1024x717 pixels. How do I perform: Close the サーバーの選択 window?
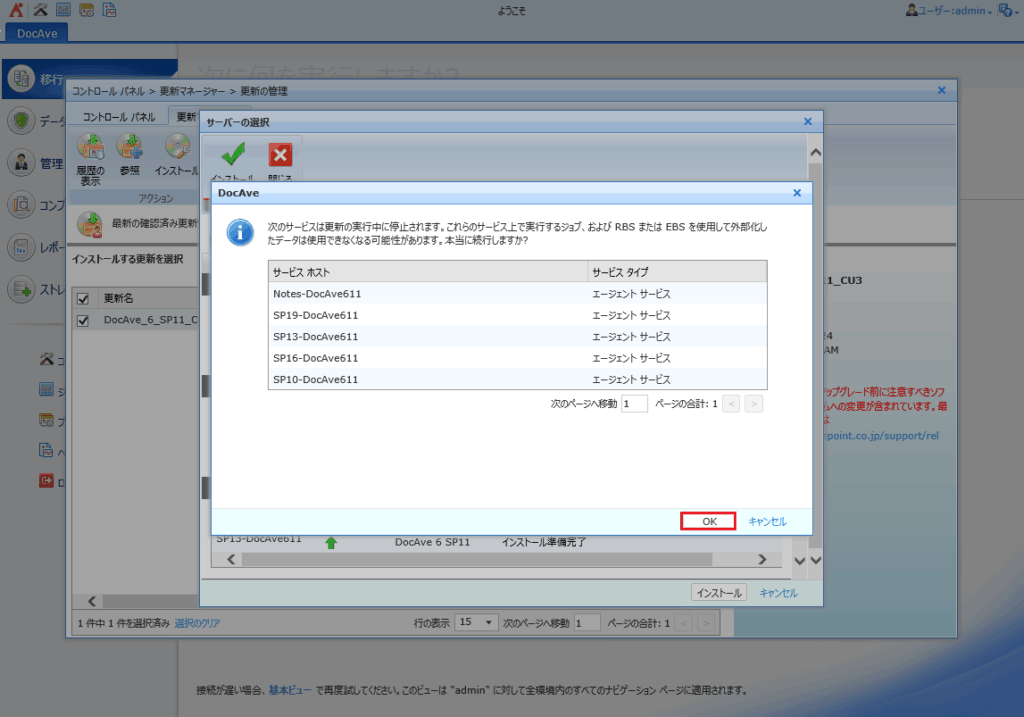tap(808, 121)
